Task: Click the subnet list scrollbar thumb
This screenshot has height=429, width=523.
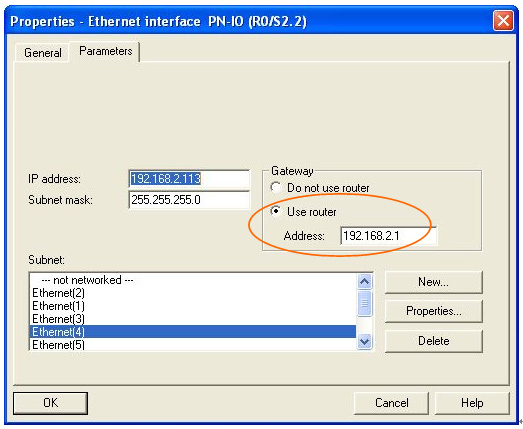Action: coord(364,303)
